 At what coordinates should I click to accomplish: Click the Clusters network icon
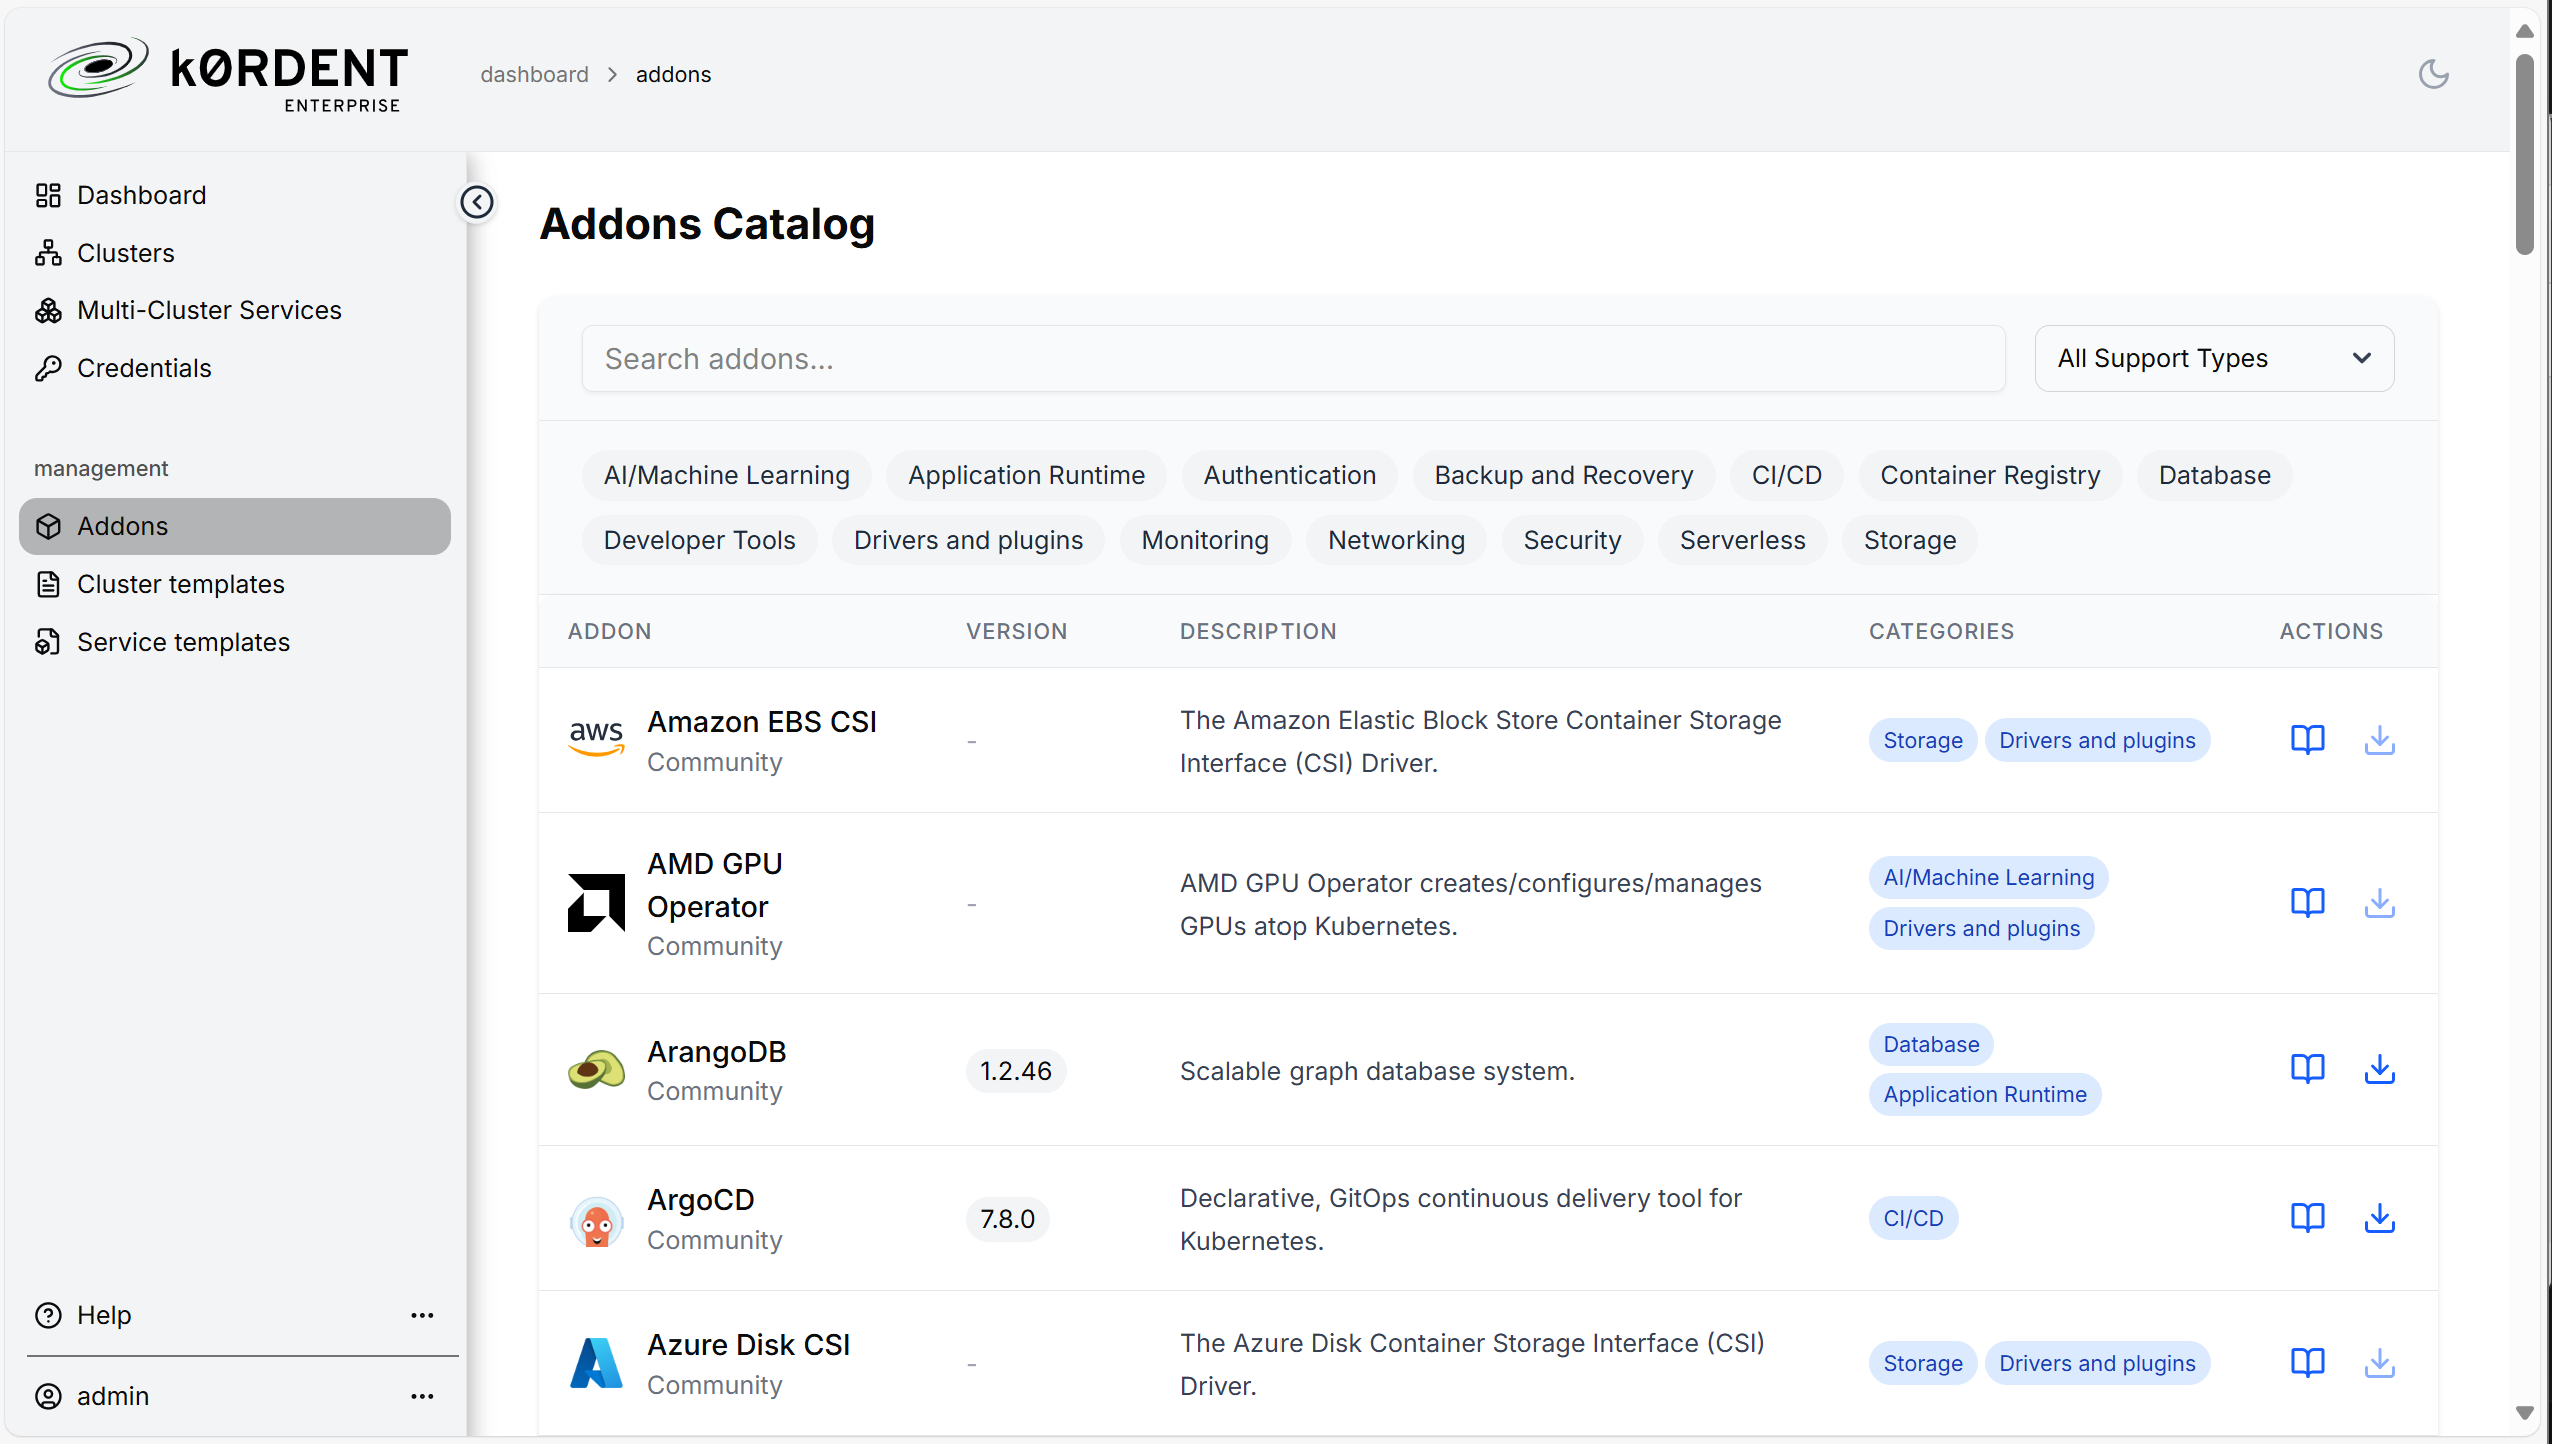(48, 253)
